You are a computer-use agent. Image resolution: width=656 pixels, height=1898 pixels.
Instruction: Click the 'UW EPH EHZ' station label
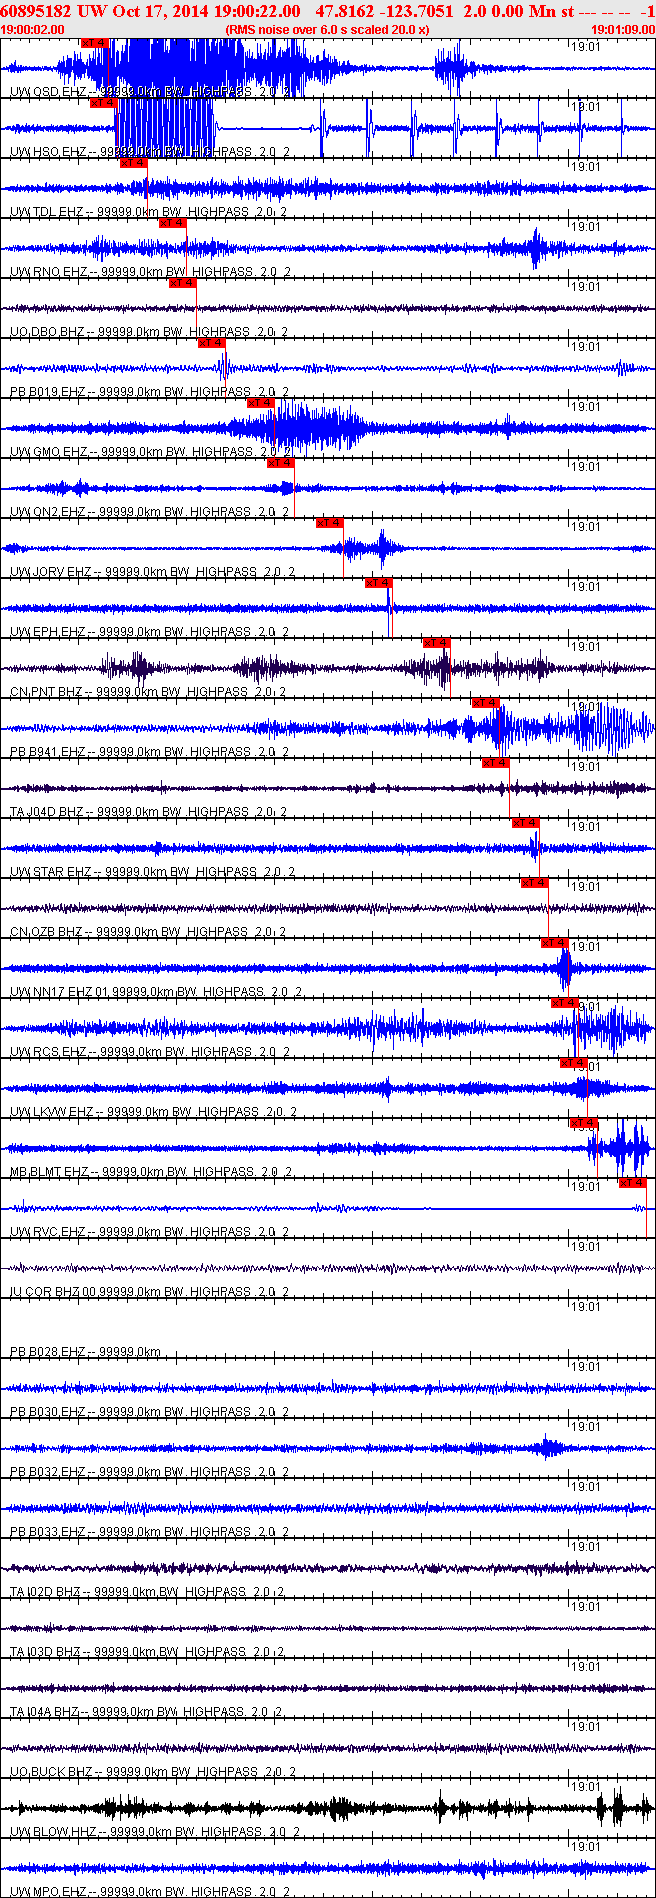[x=48, y=632]
